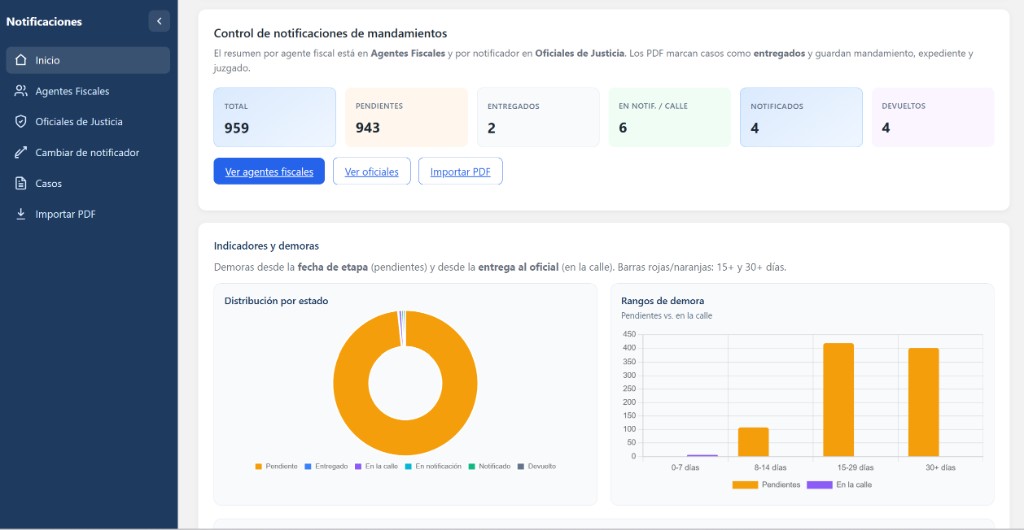Image resolution: width=1024 pixels, height=530 pixels.
Task: Go to the Agentes Fiscales page
Action: 88,91
